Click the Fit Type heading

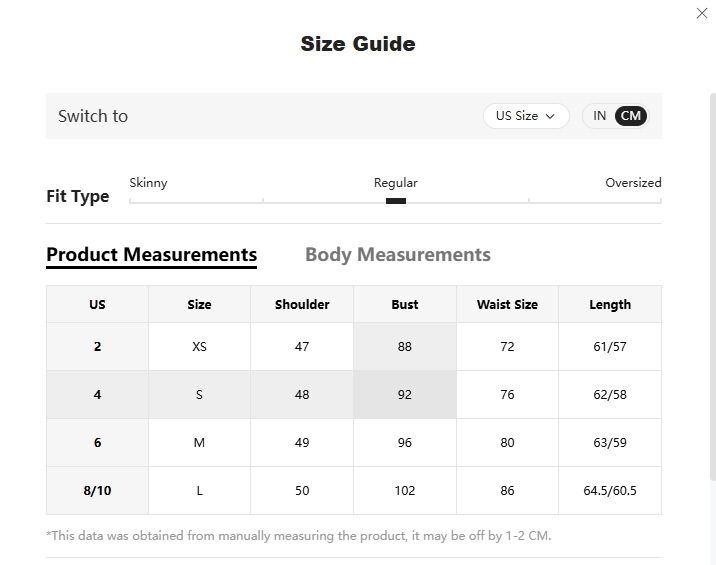[78, 196]
